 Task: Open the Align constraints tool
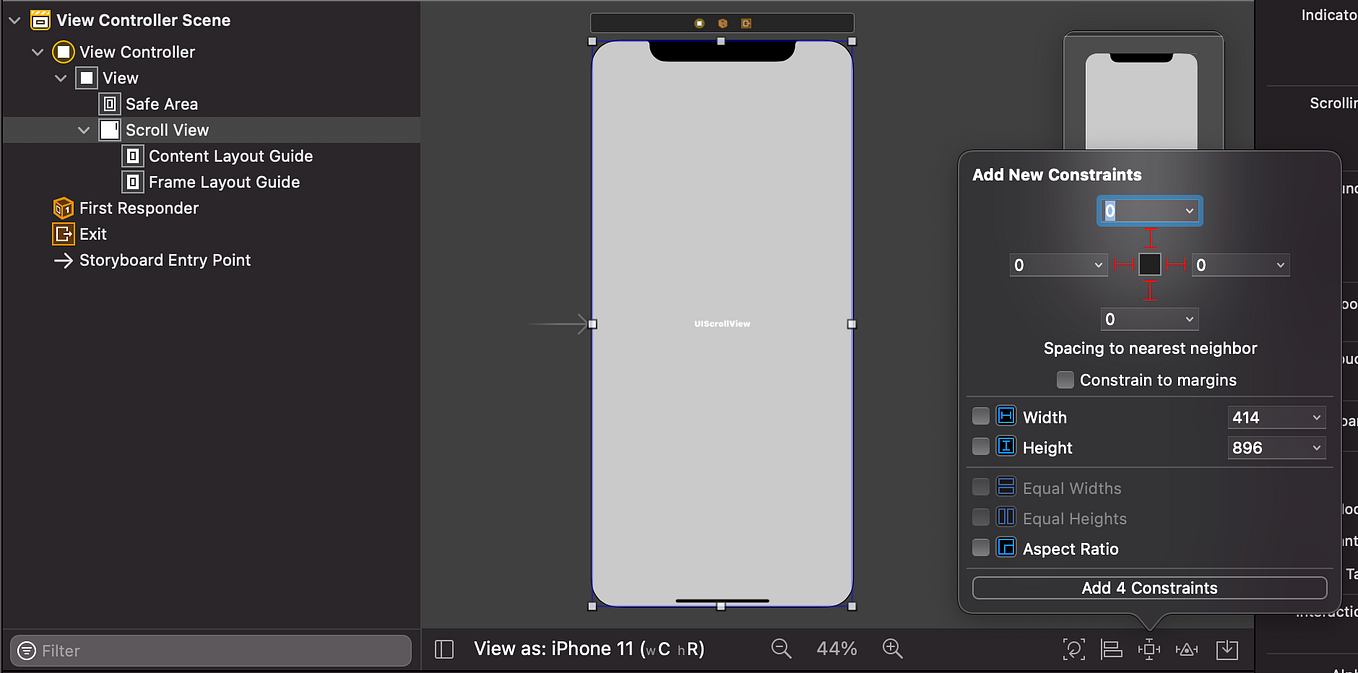point(1111,649)
